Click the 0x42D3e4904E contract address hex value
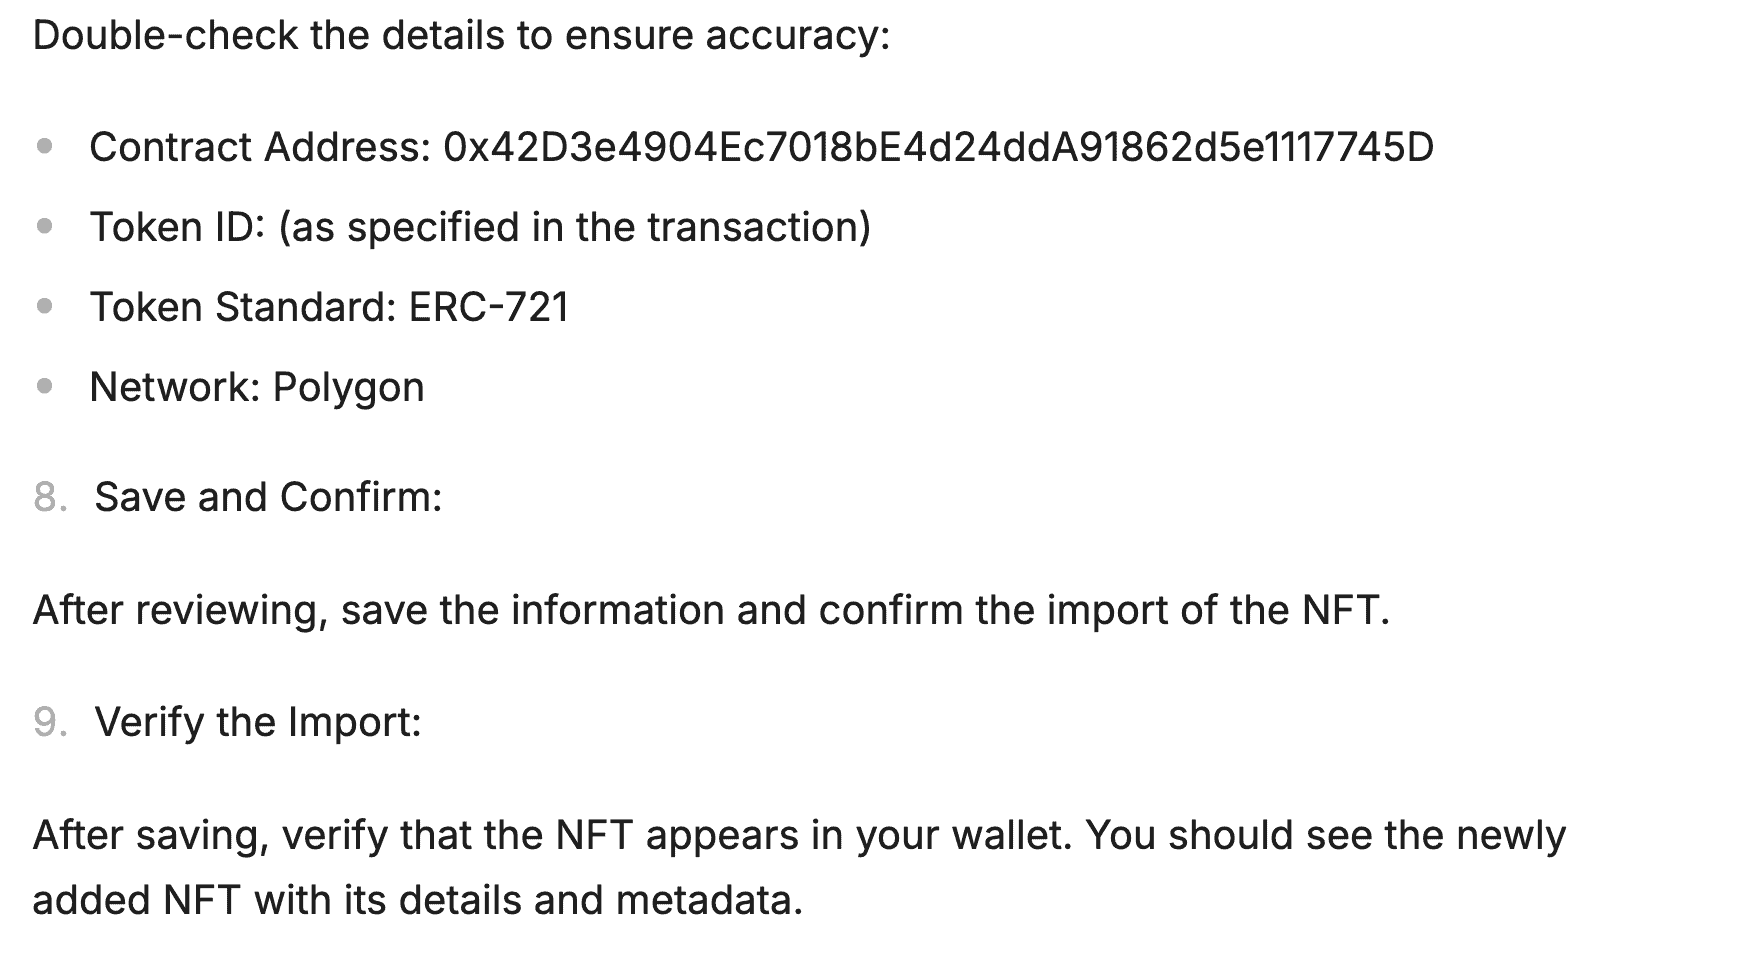 pos(938,147)
